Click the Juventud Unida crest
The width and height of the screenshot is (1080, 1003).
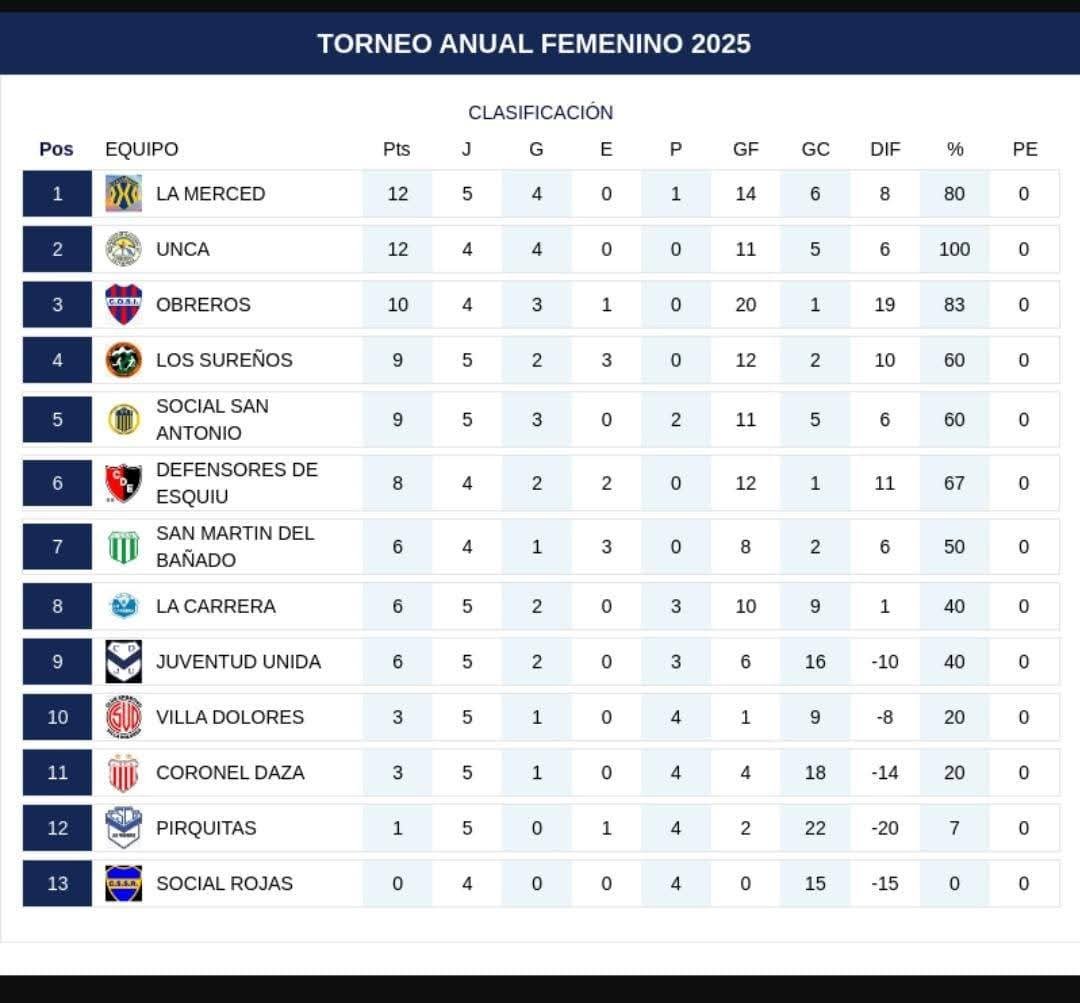click(x=123, y=661)
